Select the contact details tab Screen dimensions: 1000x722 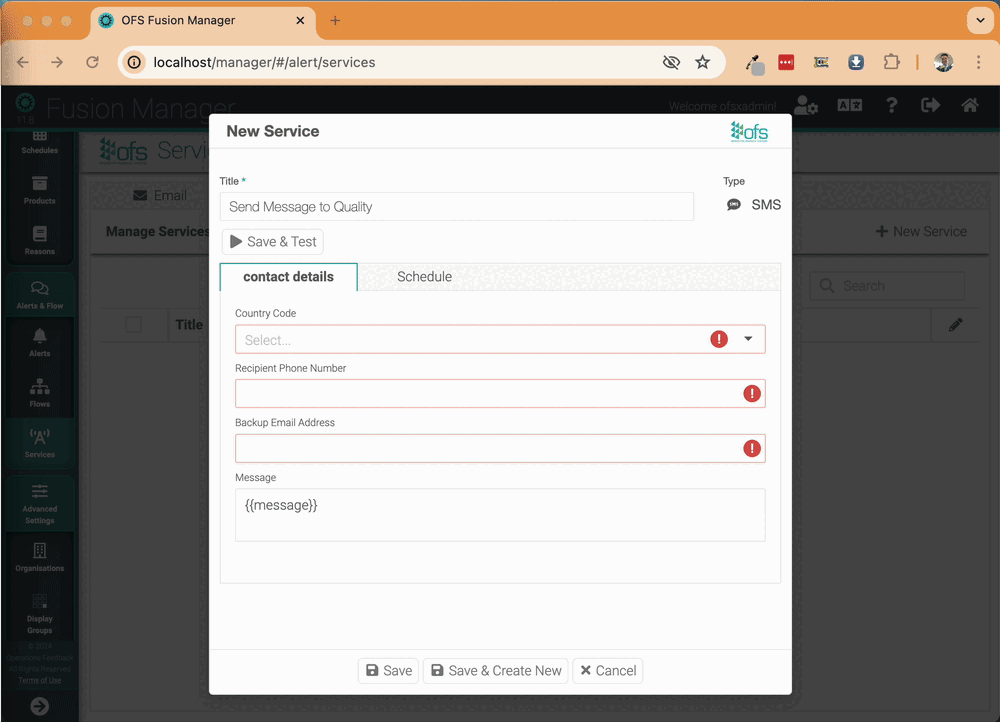point(288,277)
